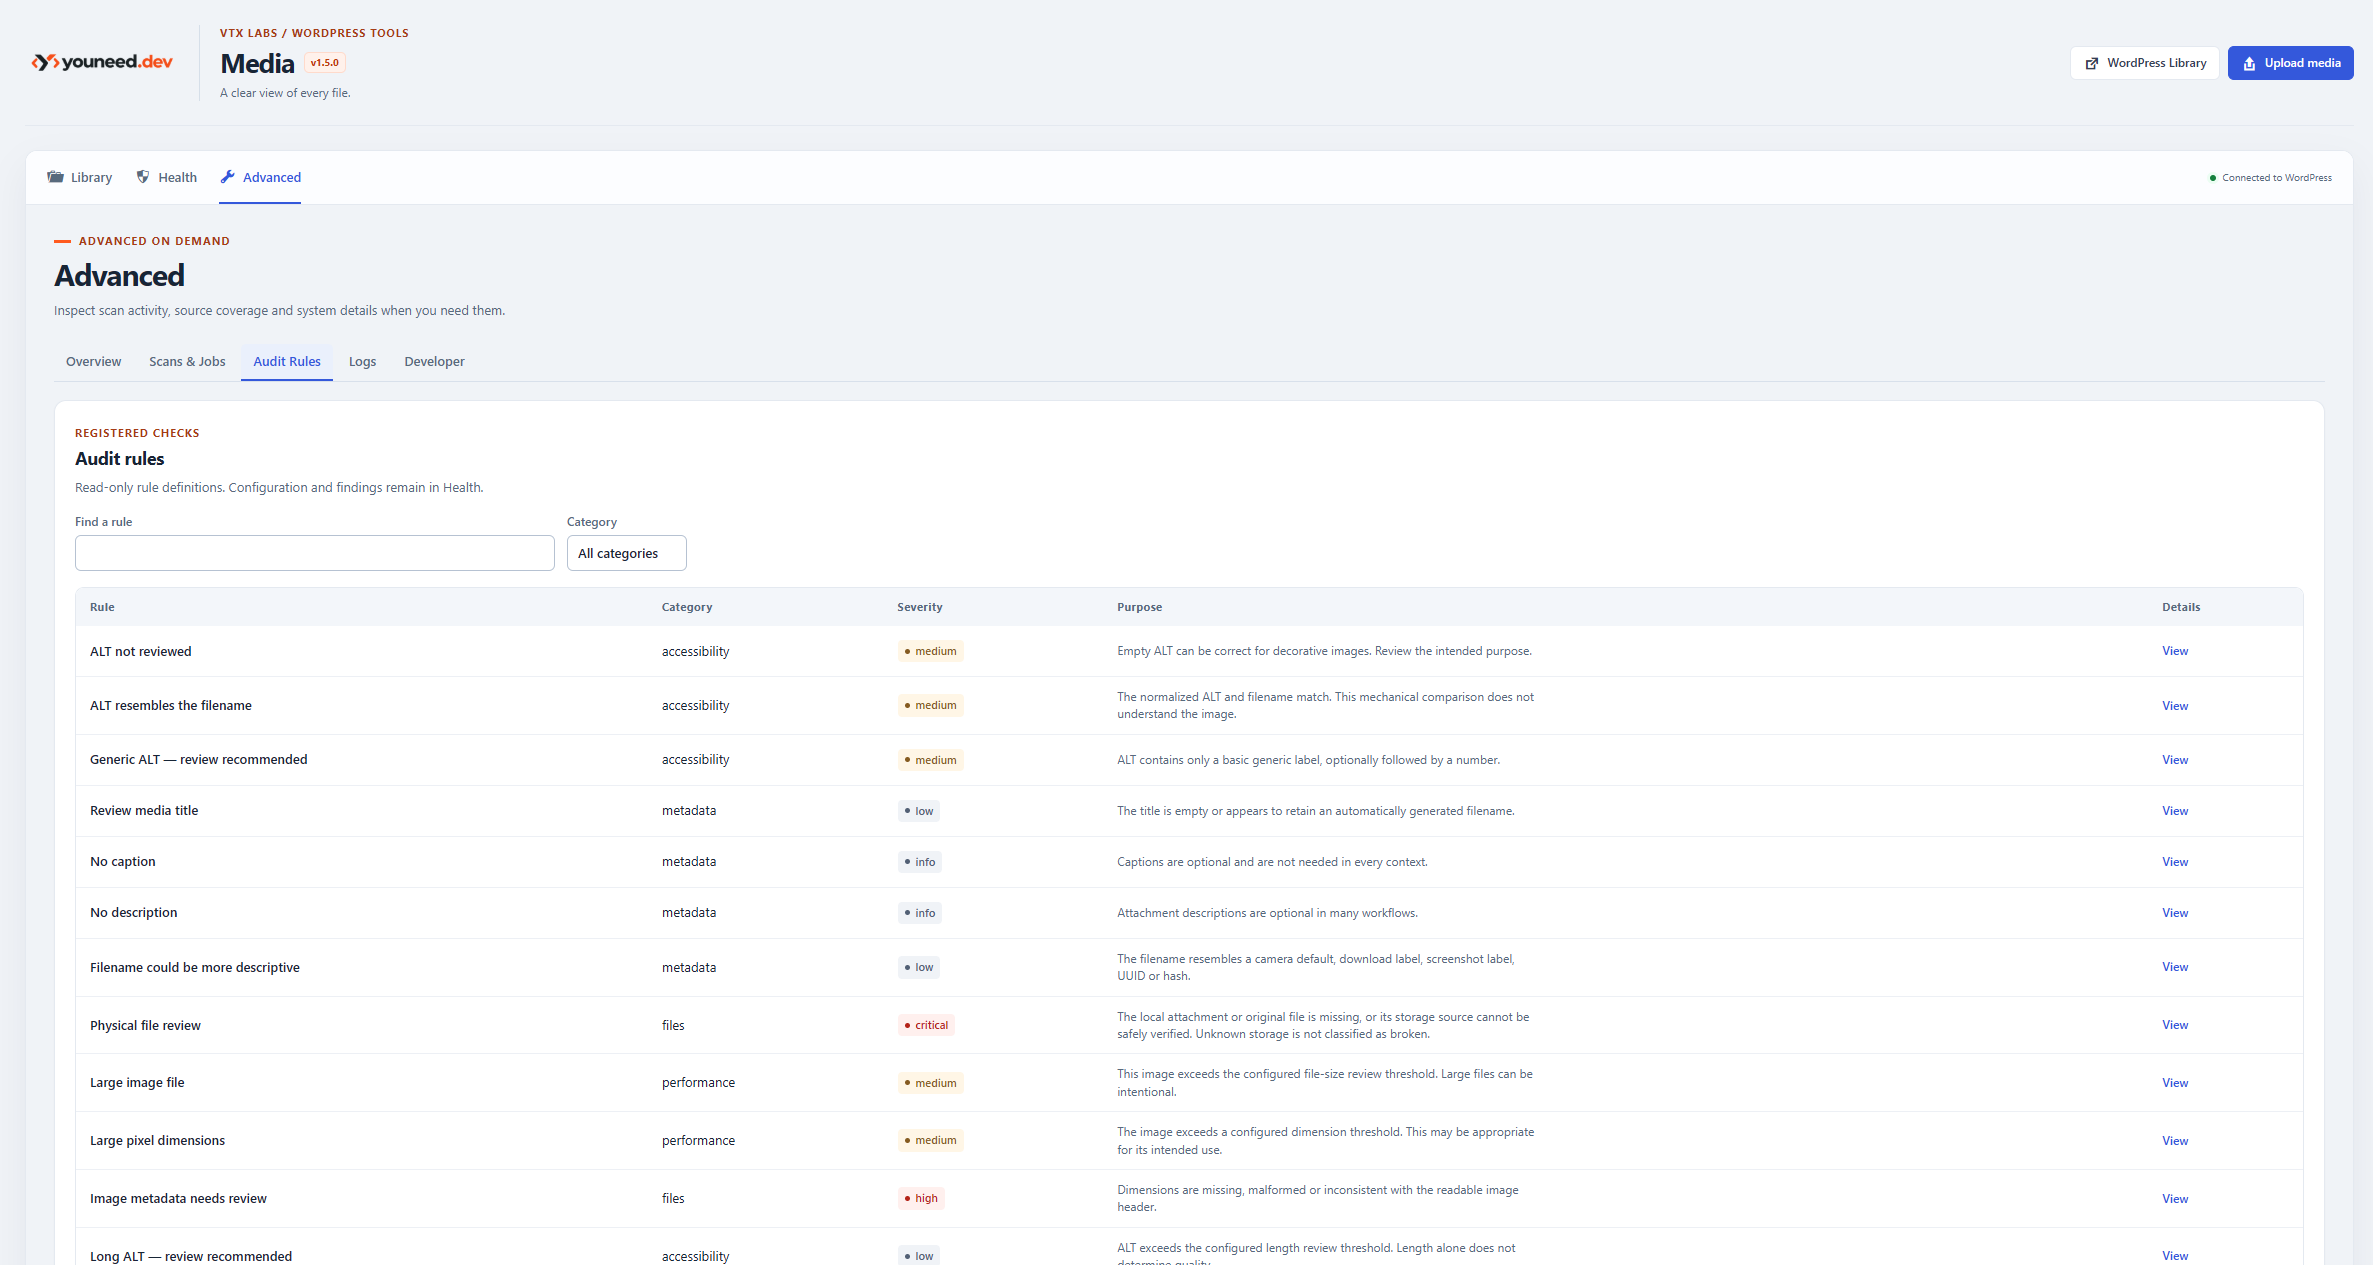Click the Category column header
The width and height of the screenshot is (2373, 1265).
click(x=687, y=607)
